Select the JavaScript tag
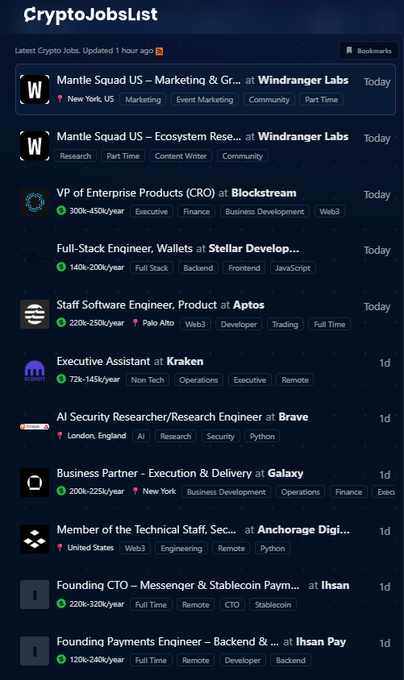Image resolution: width=404 pixels, height=680 pixels. pos(293,268)
